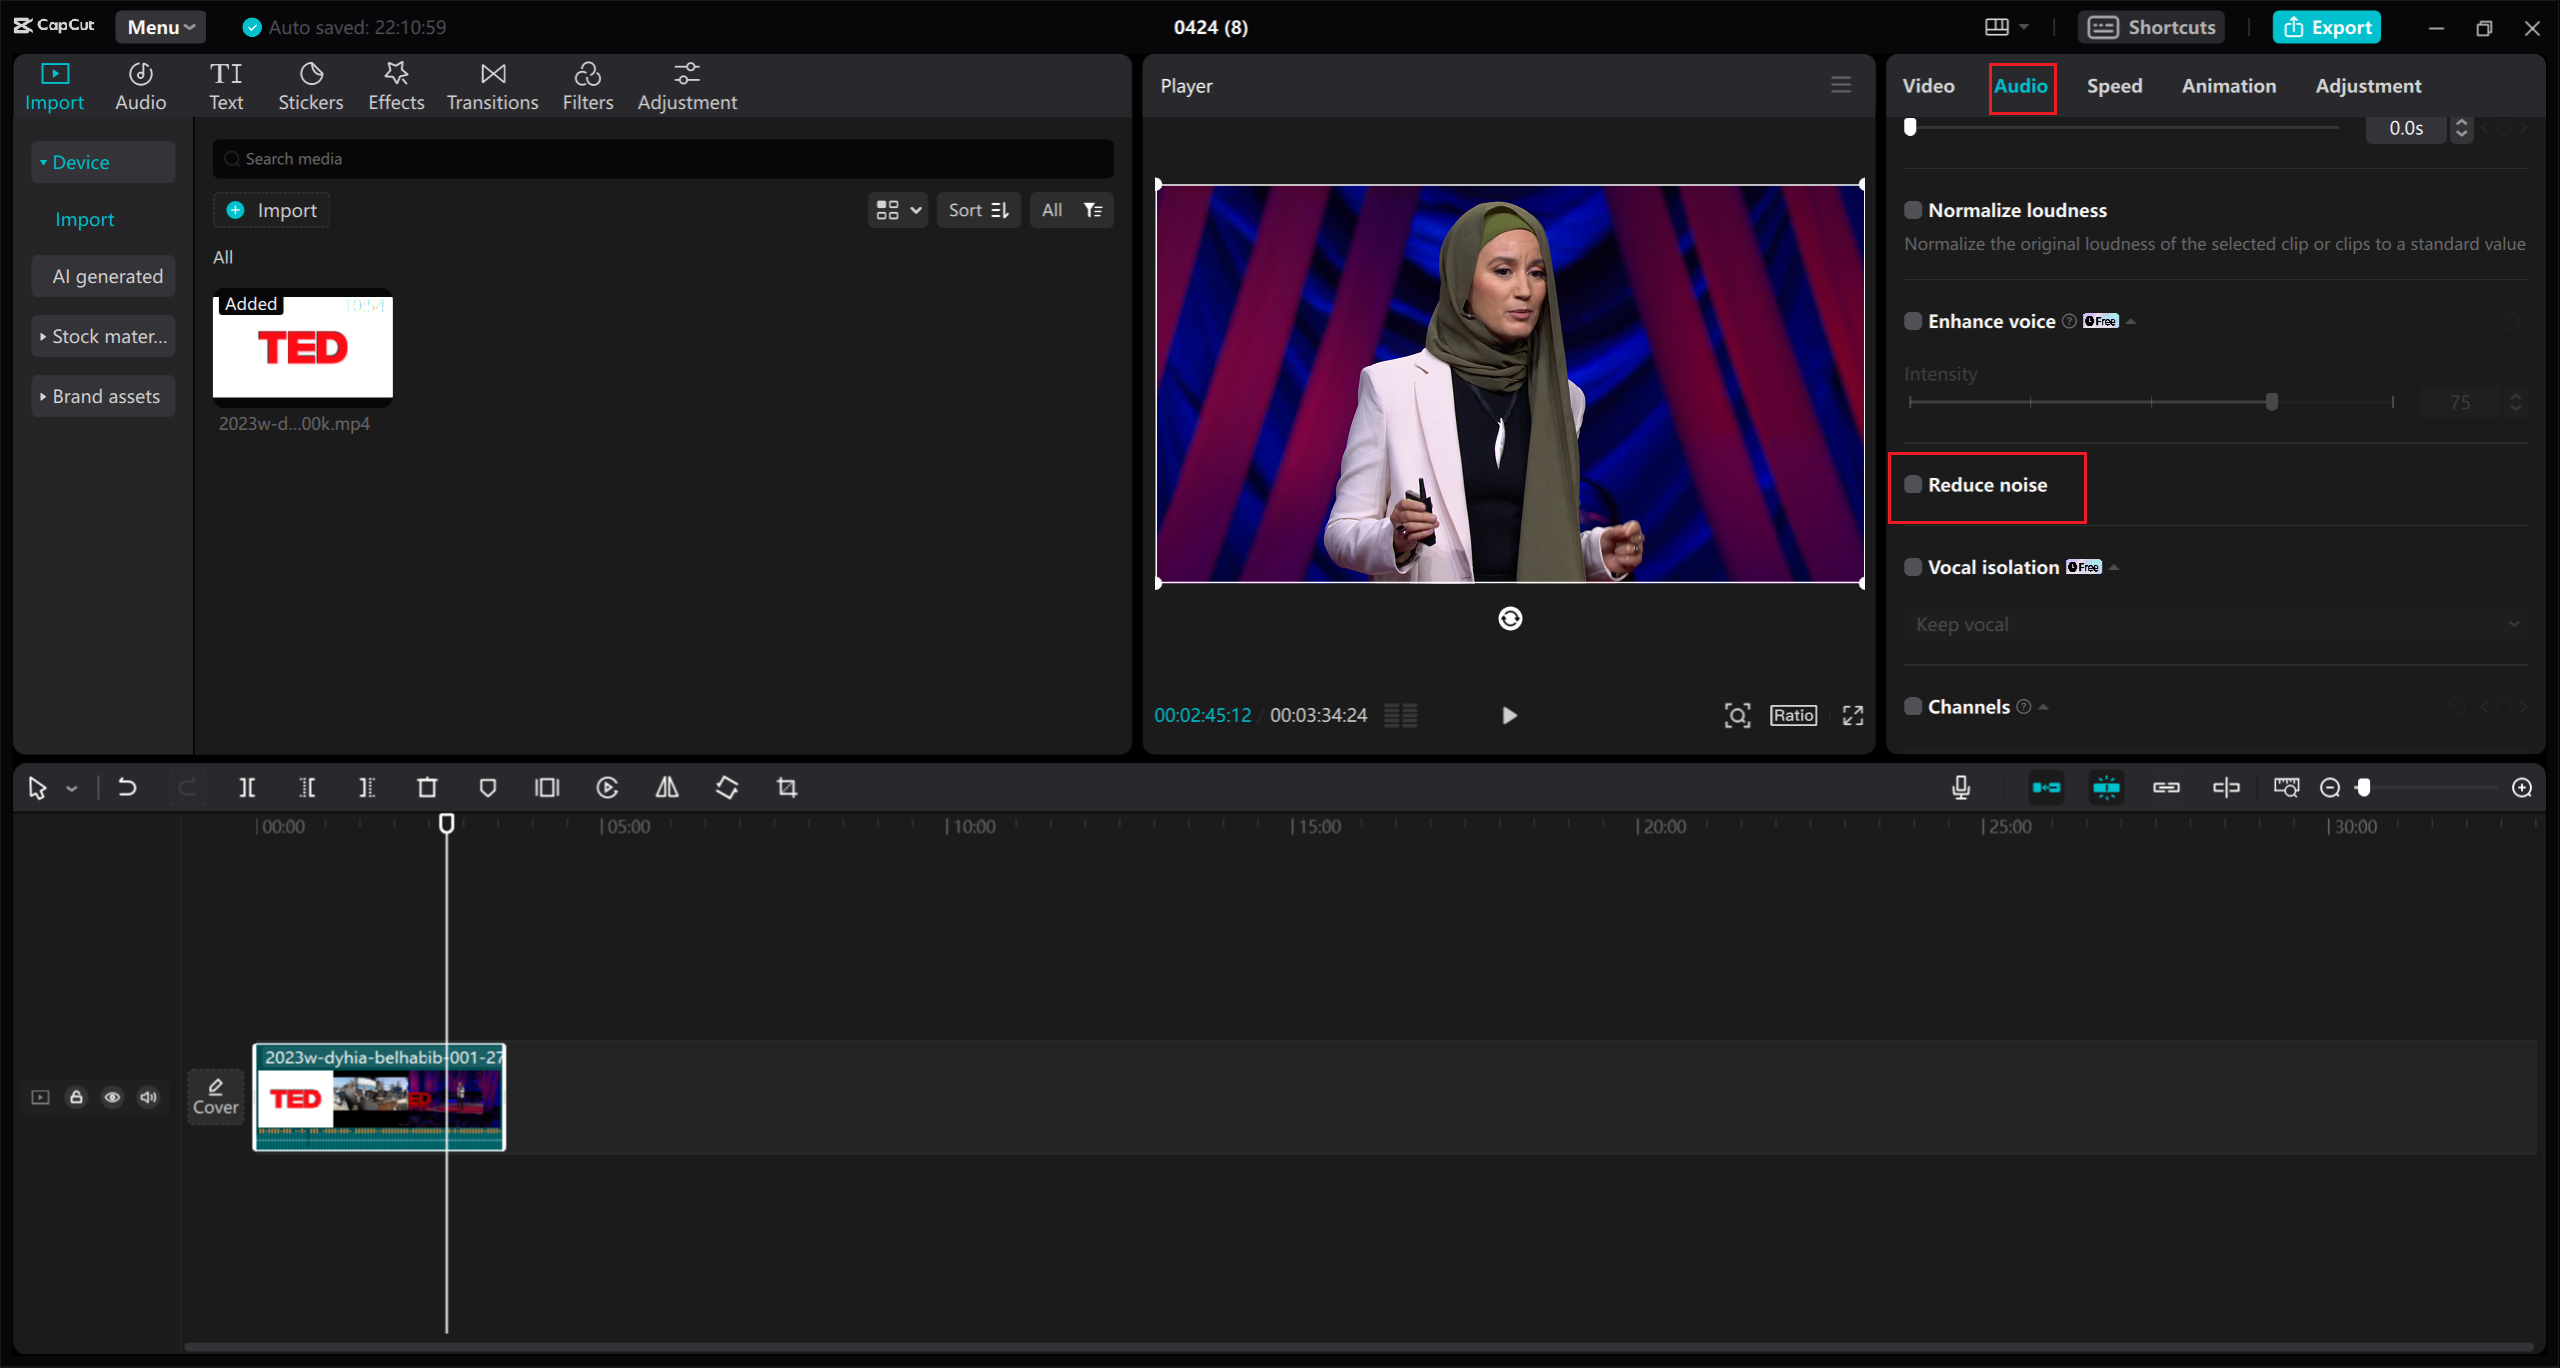Click the Voiceover microphone icon
This screenshot has height=1368, width=2560.
coord(1960,787)
